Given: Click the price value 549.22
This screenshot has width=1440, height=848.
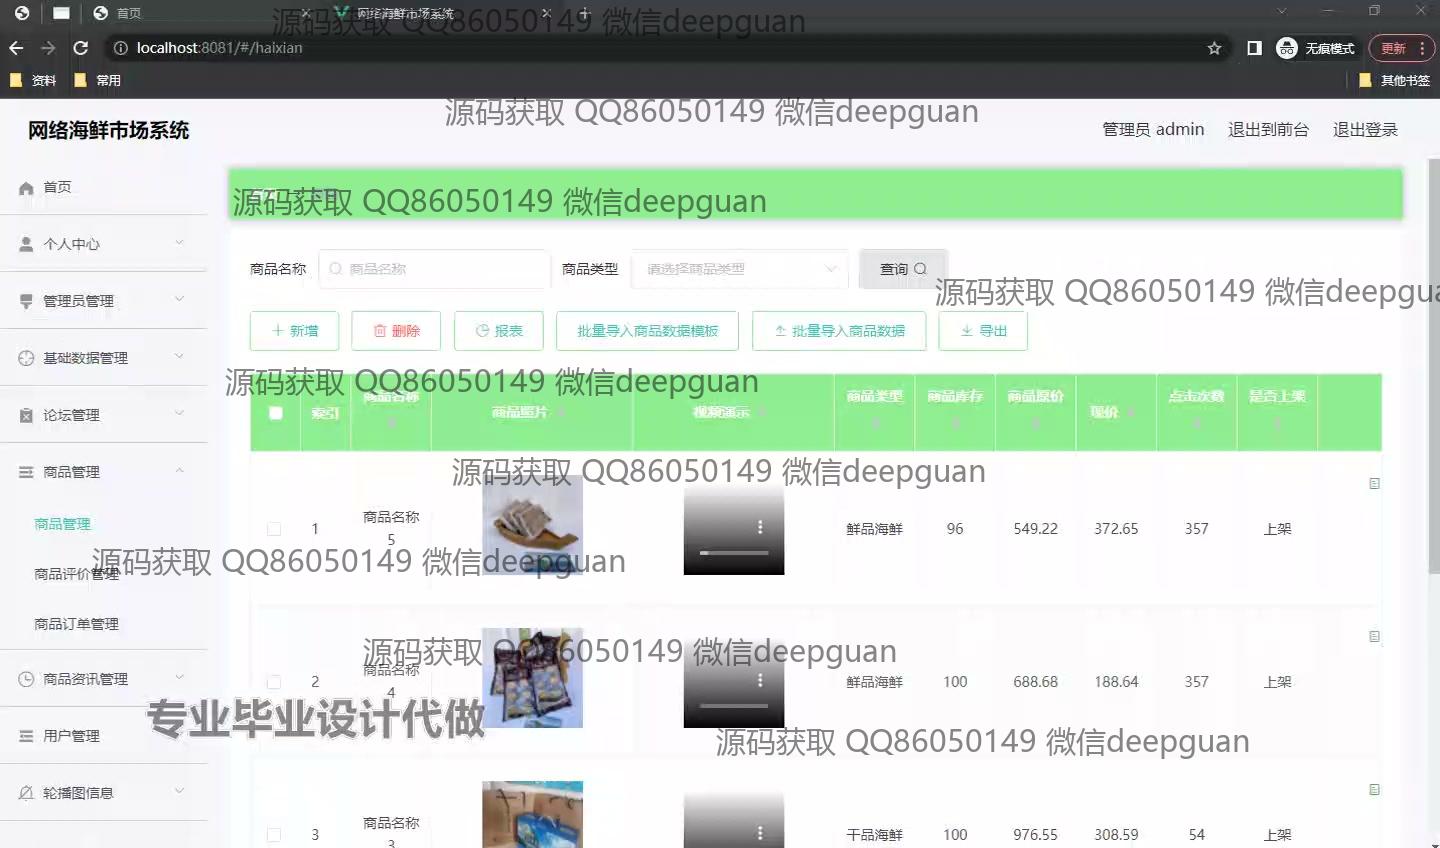Looking at the screenshot, I should tap(1035, 529).
